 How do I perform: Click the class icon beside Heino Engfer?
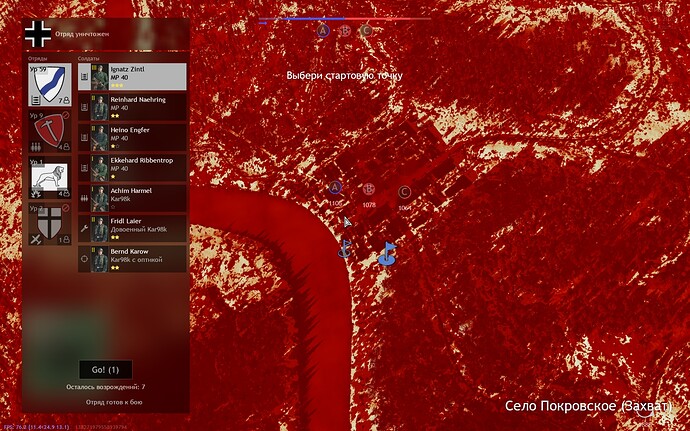[84, 137]
